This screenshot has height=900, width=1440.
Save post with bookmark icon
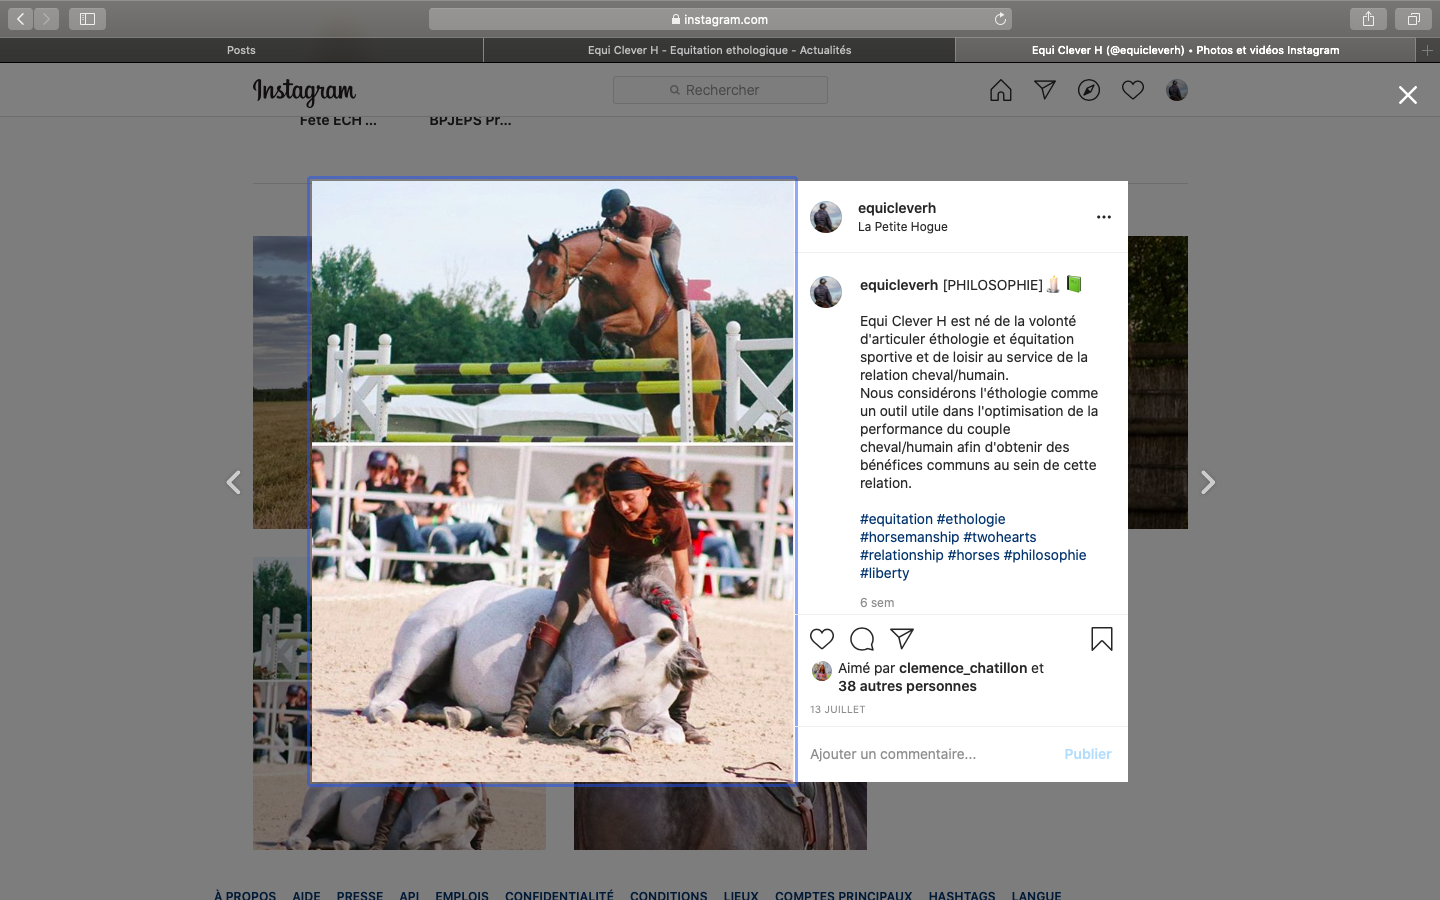click(1102, 639)
